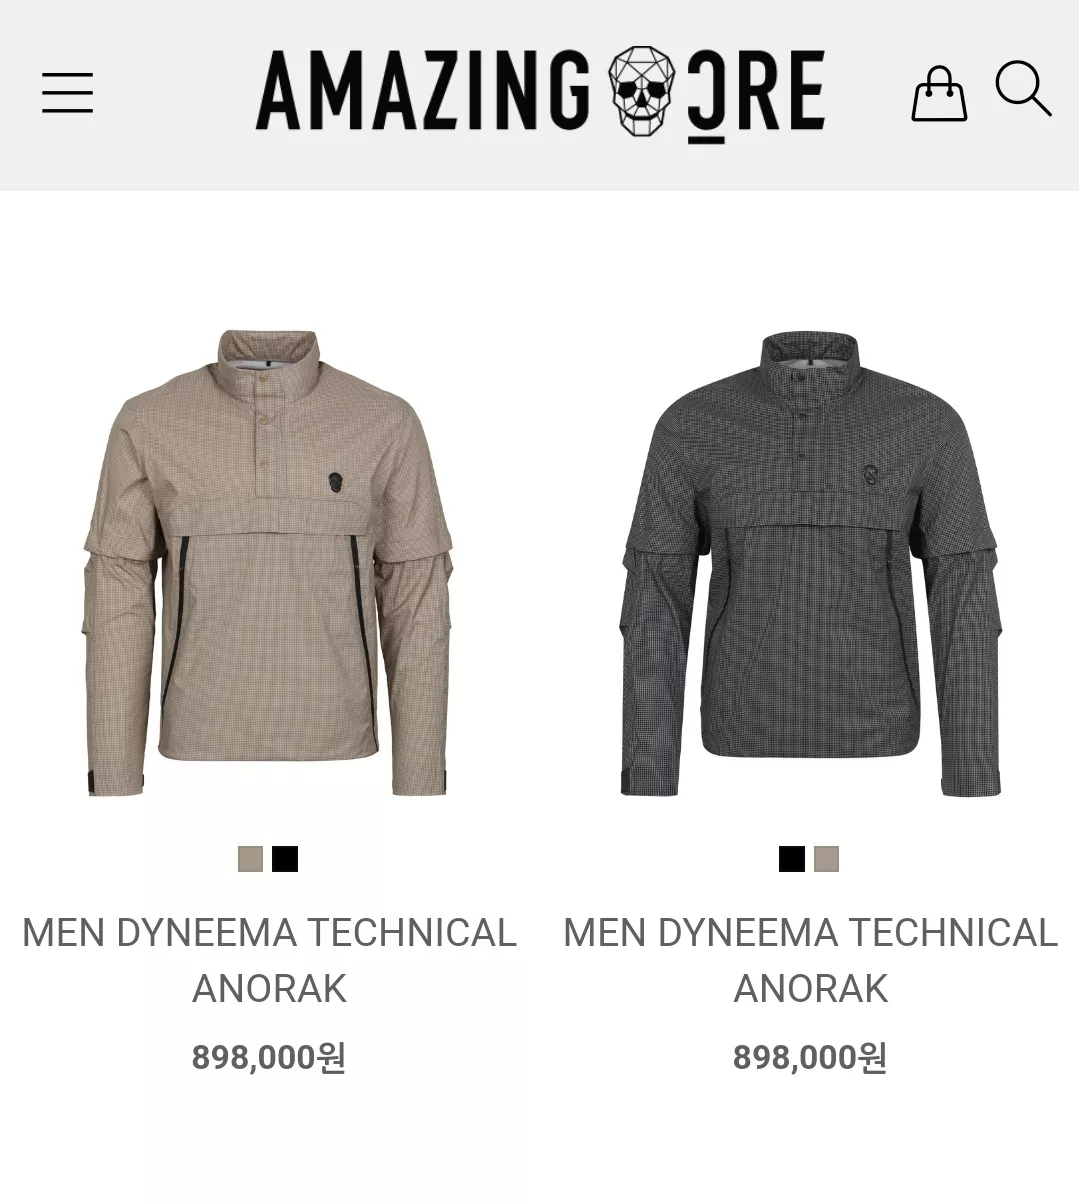Select black swatch under left anorak
This screenshot has width=1079, height=1202.
[285, 859]
